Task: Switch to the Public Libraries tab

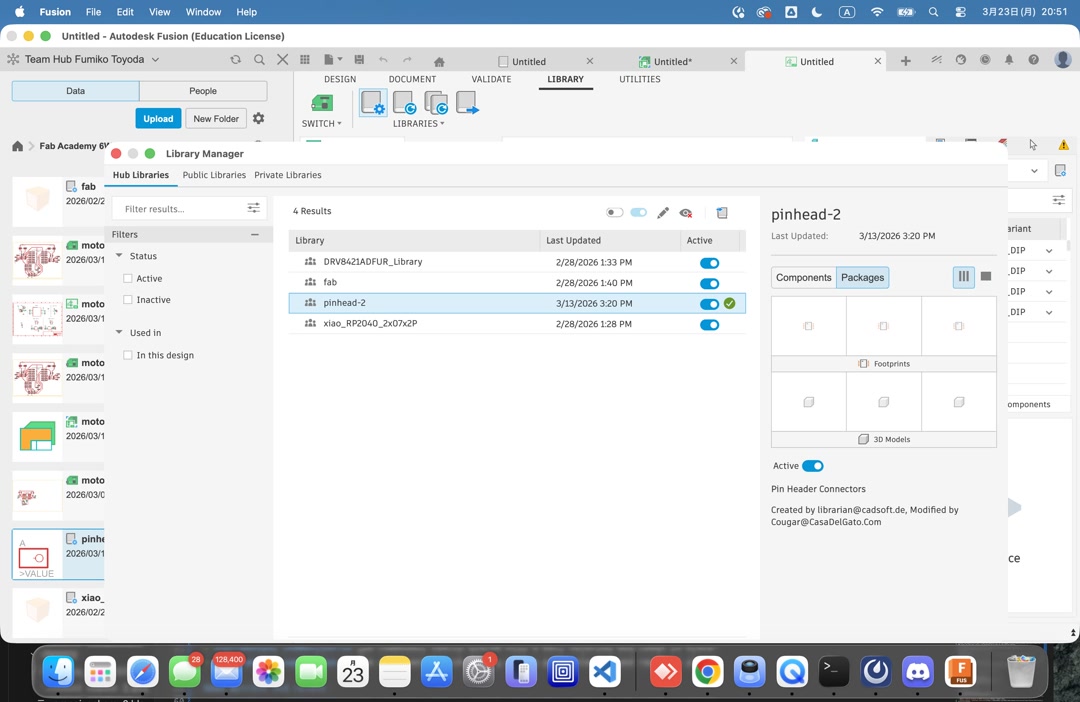Action: [x=213, y=175]
